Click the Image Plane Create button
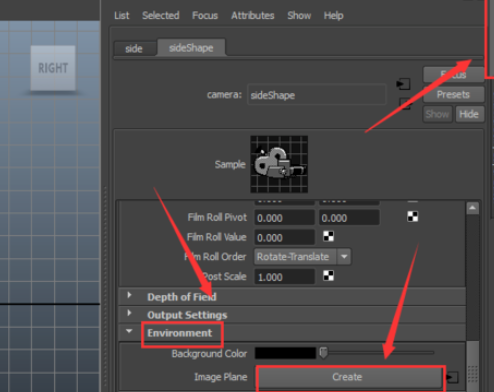Screen dimensions: 494x392 pyautogui.click(x=350, y=377)
